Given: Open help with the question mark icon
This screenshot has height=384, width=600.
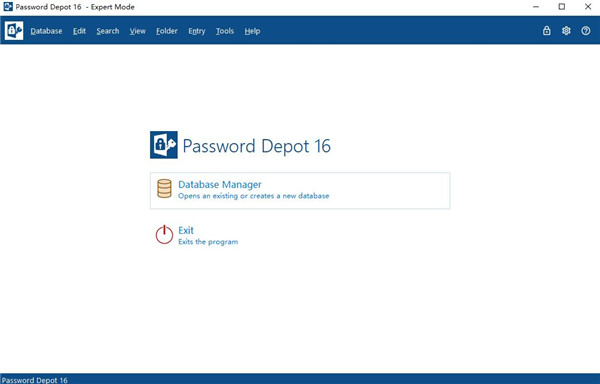Looking at the screenshot, I should coord(585,31).
